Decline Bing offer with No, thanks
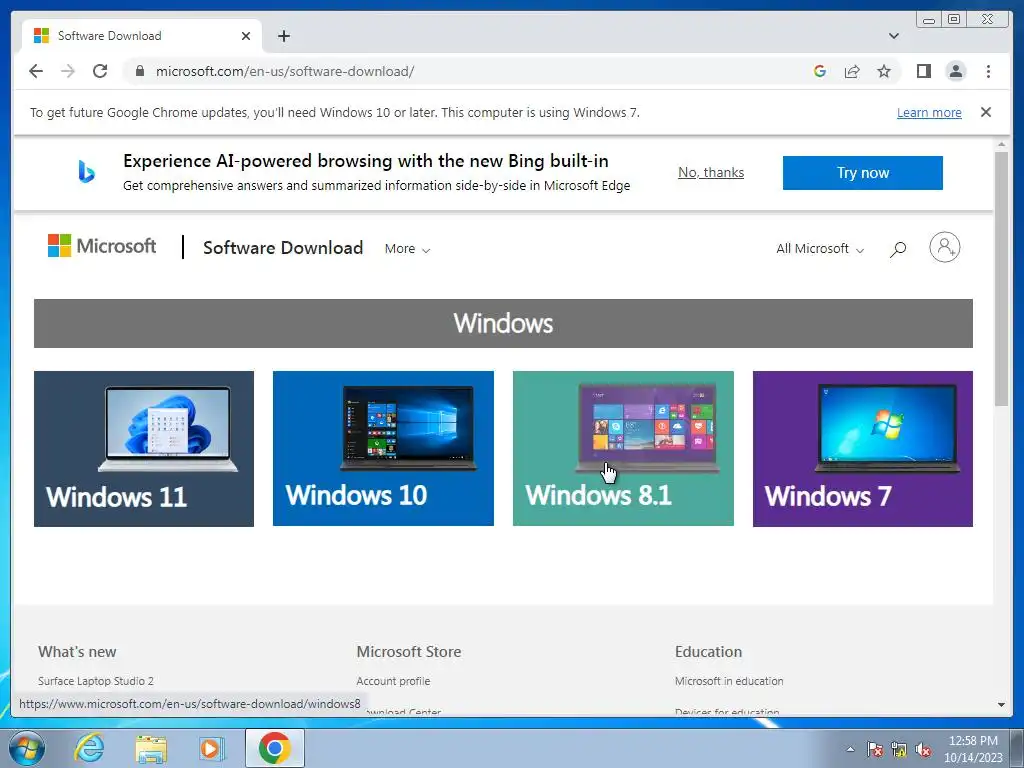This screenshot has height=768, width=1024. (711, 172)
